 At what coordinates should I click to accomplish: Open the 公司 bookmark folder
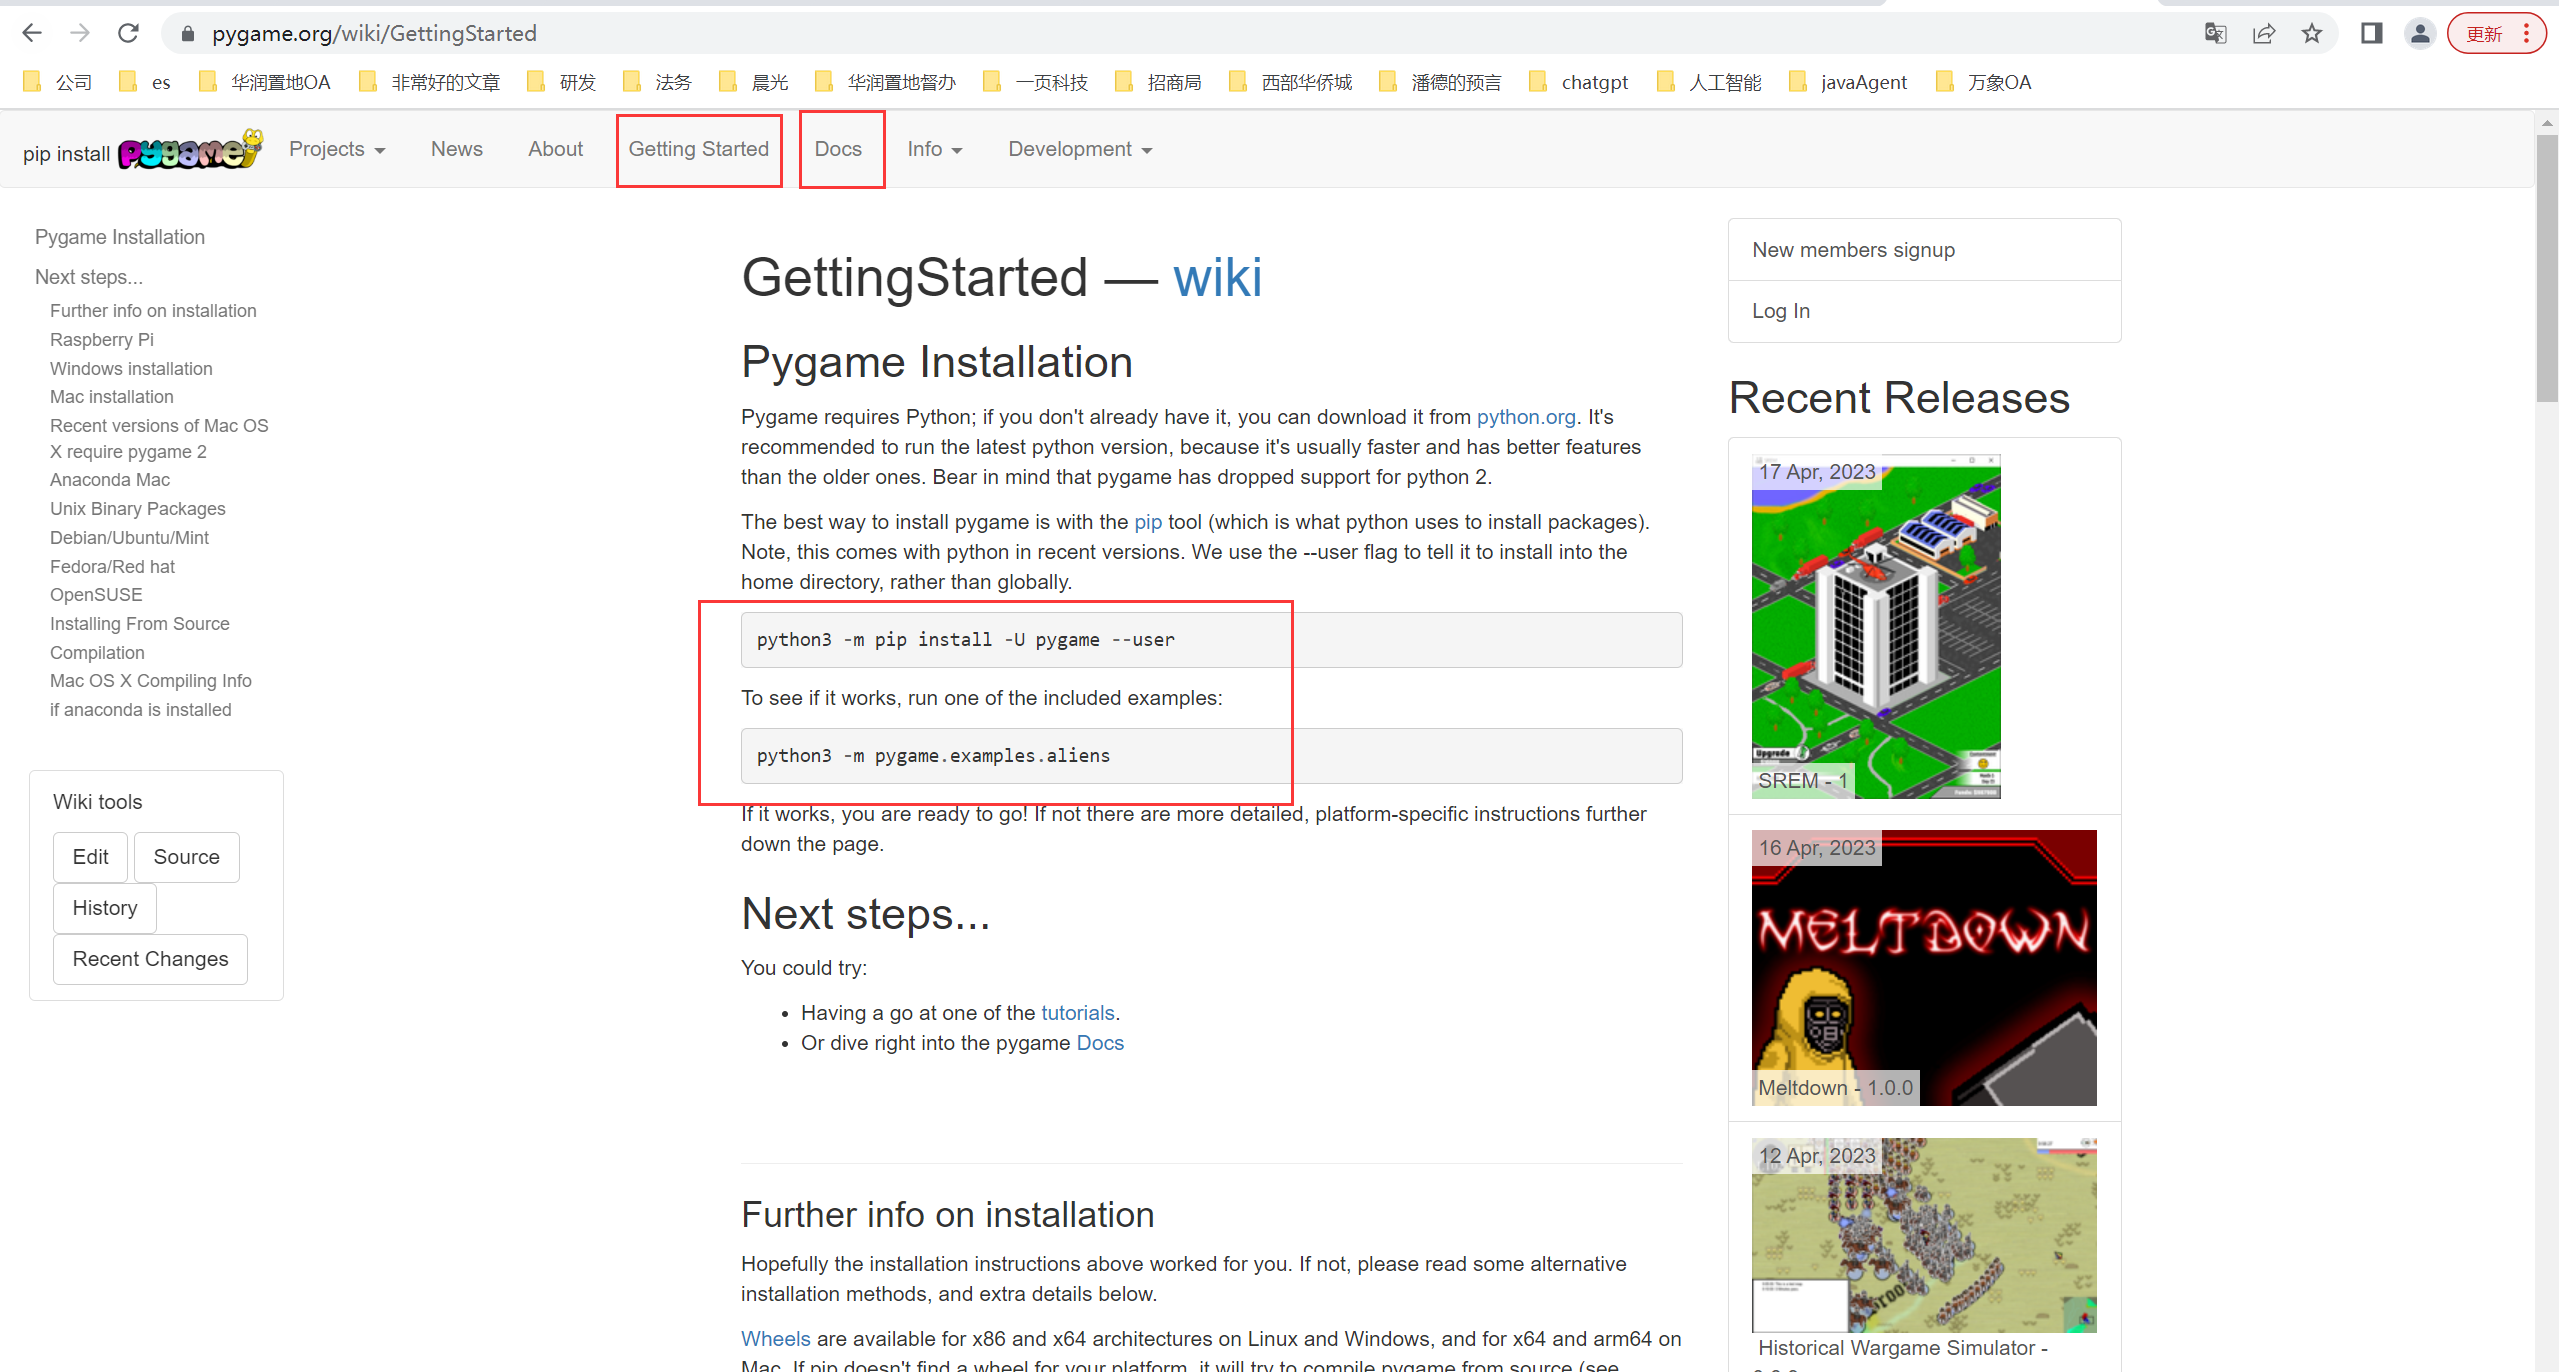[x=58, y=82]
